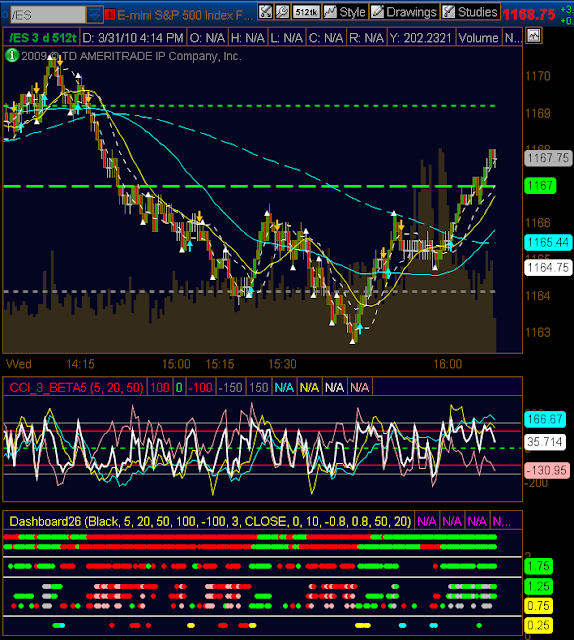This screenshot has height=640, width=574.
Task: Click the small chart icon right of header
Action: pos(534,36)
